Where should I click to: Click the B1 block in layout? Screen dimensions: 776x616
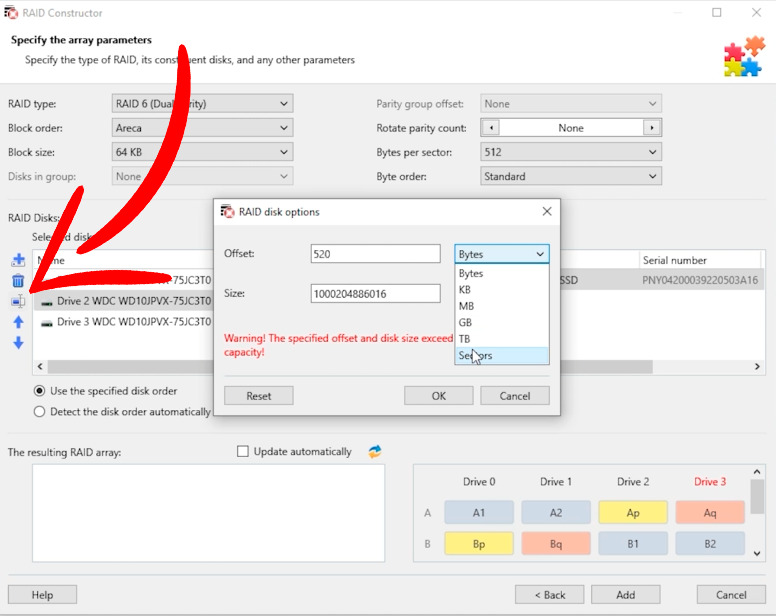(633, 544)
